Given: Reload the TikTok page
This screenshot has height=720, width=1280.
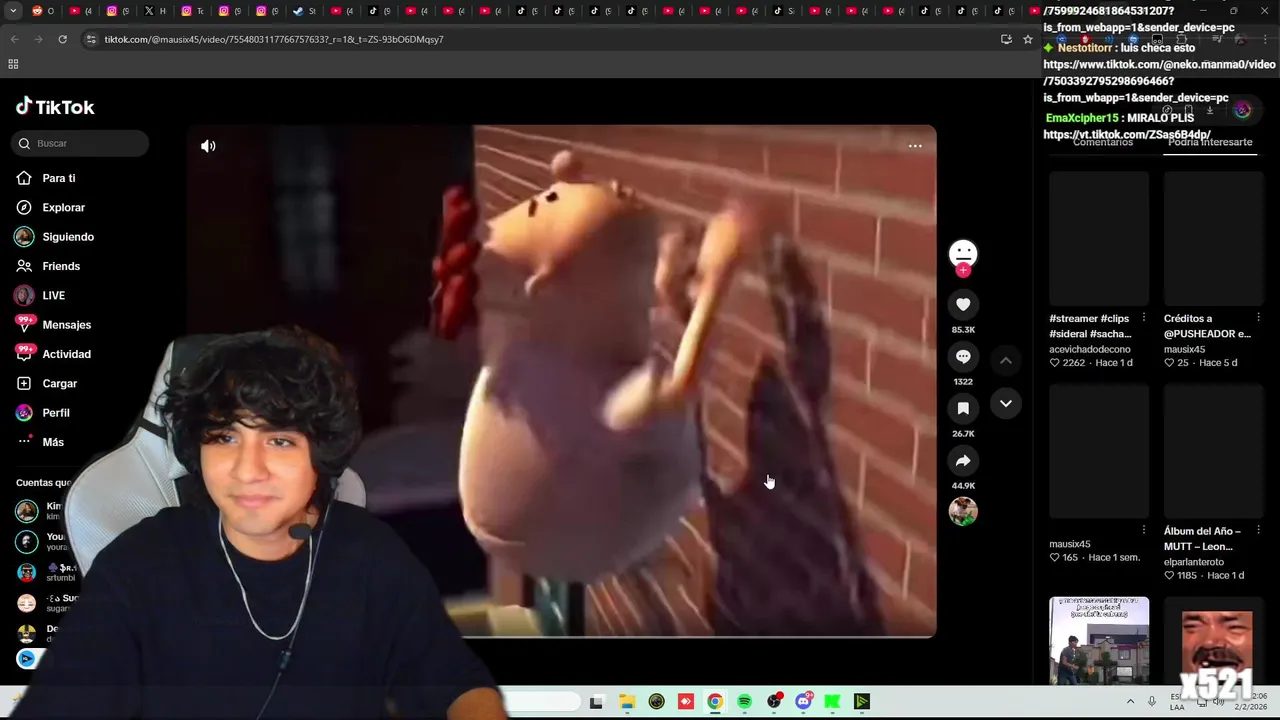Looking at the screenshot, I should 62,39.
